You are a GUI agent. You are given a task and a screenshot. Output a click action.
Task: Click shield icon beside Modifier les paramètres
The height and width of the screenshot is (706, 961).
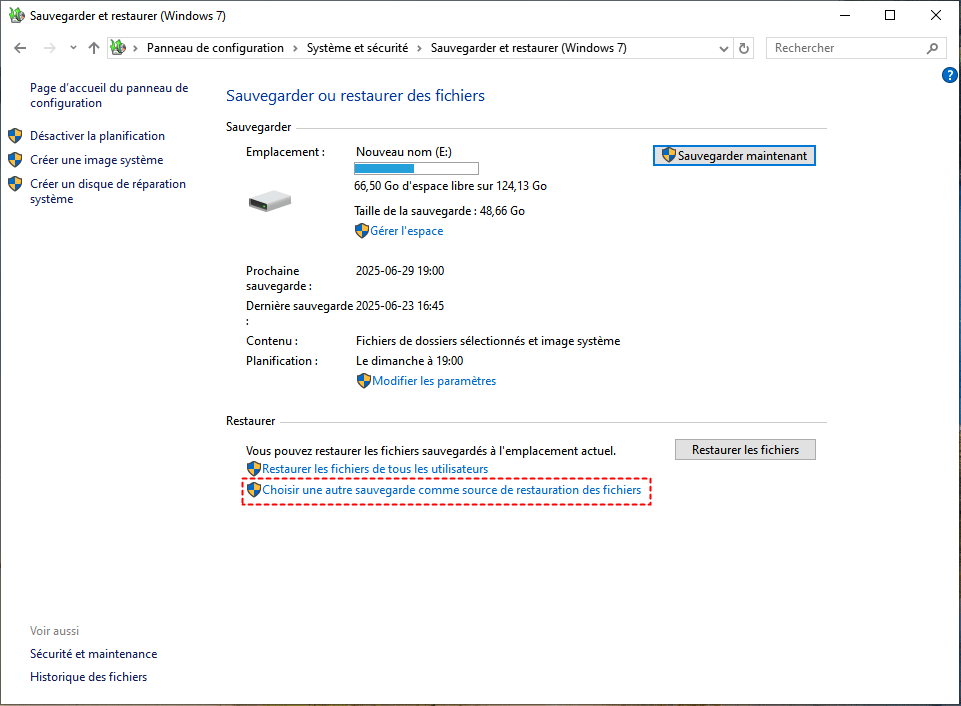click(363, 381)
